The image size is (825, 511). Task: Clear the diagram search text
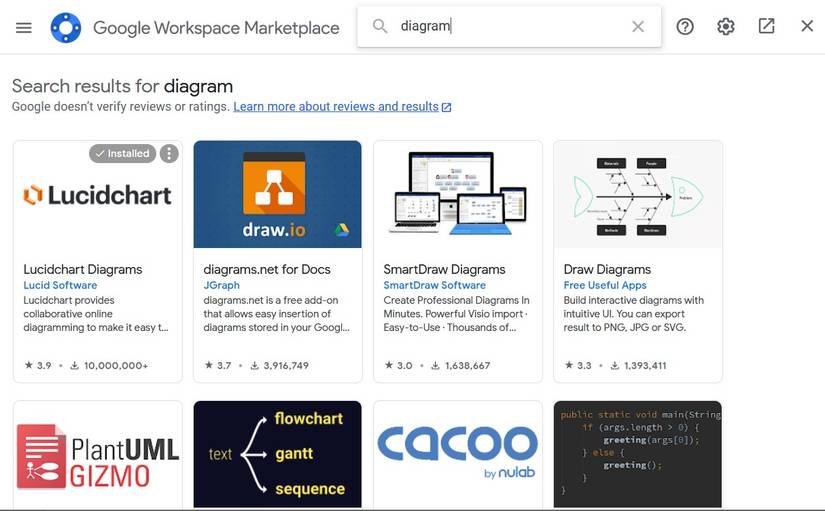pos(638,26)
